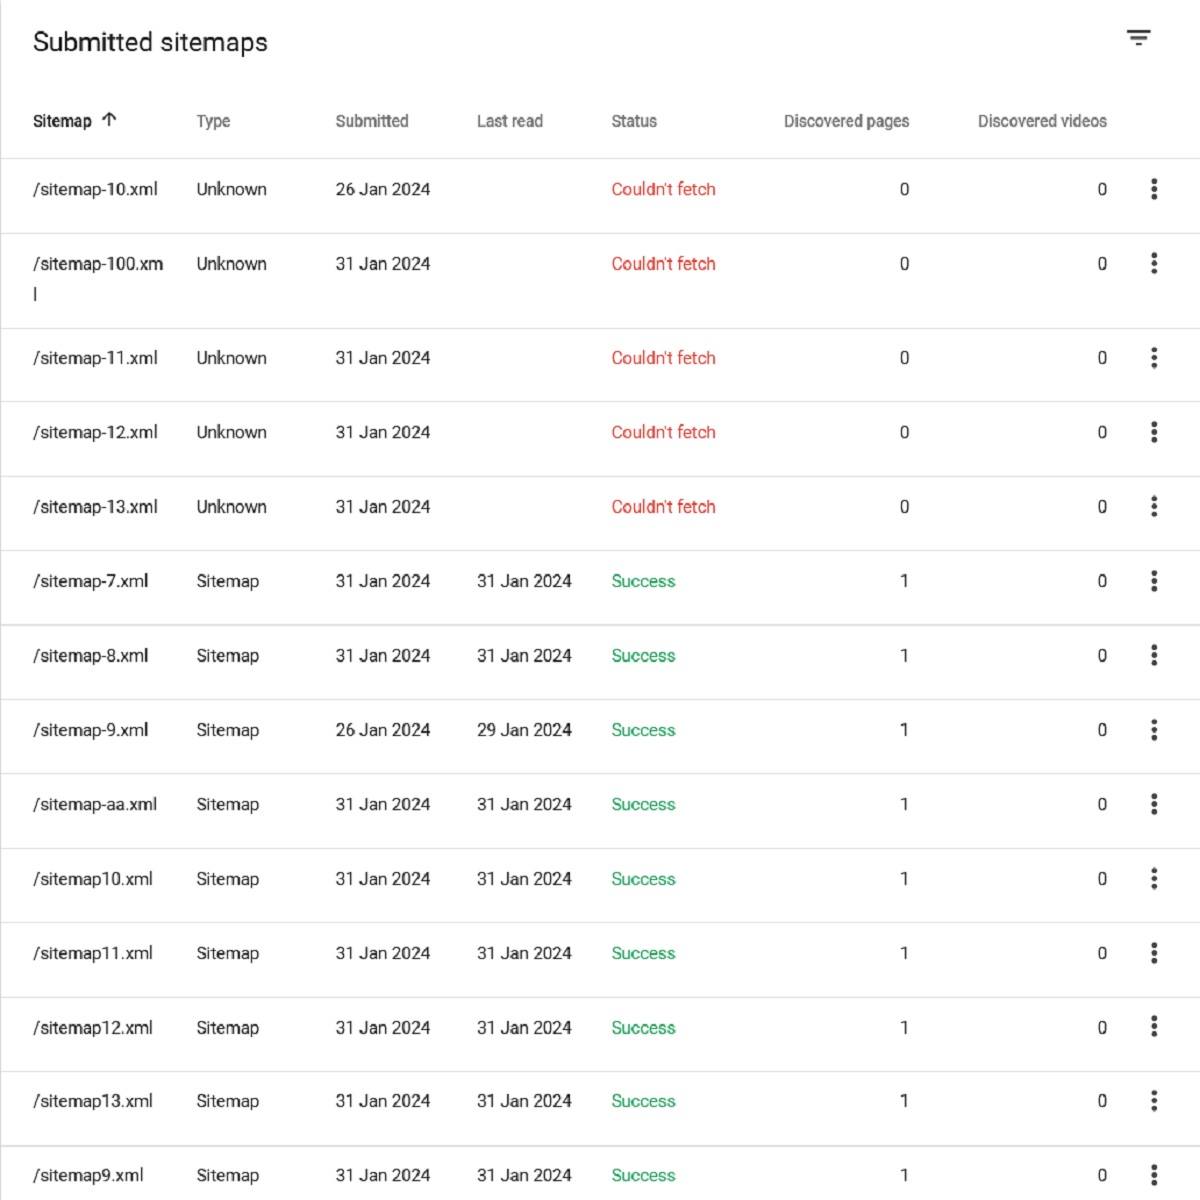Open the /sitemap-12.xml Couldn't fetch status
Image resolution: width=1200 pixels, height=1200 pixels.
(663, 432)
